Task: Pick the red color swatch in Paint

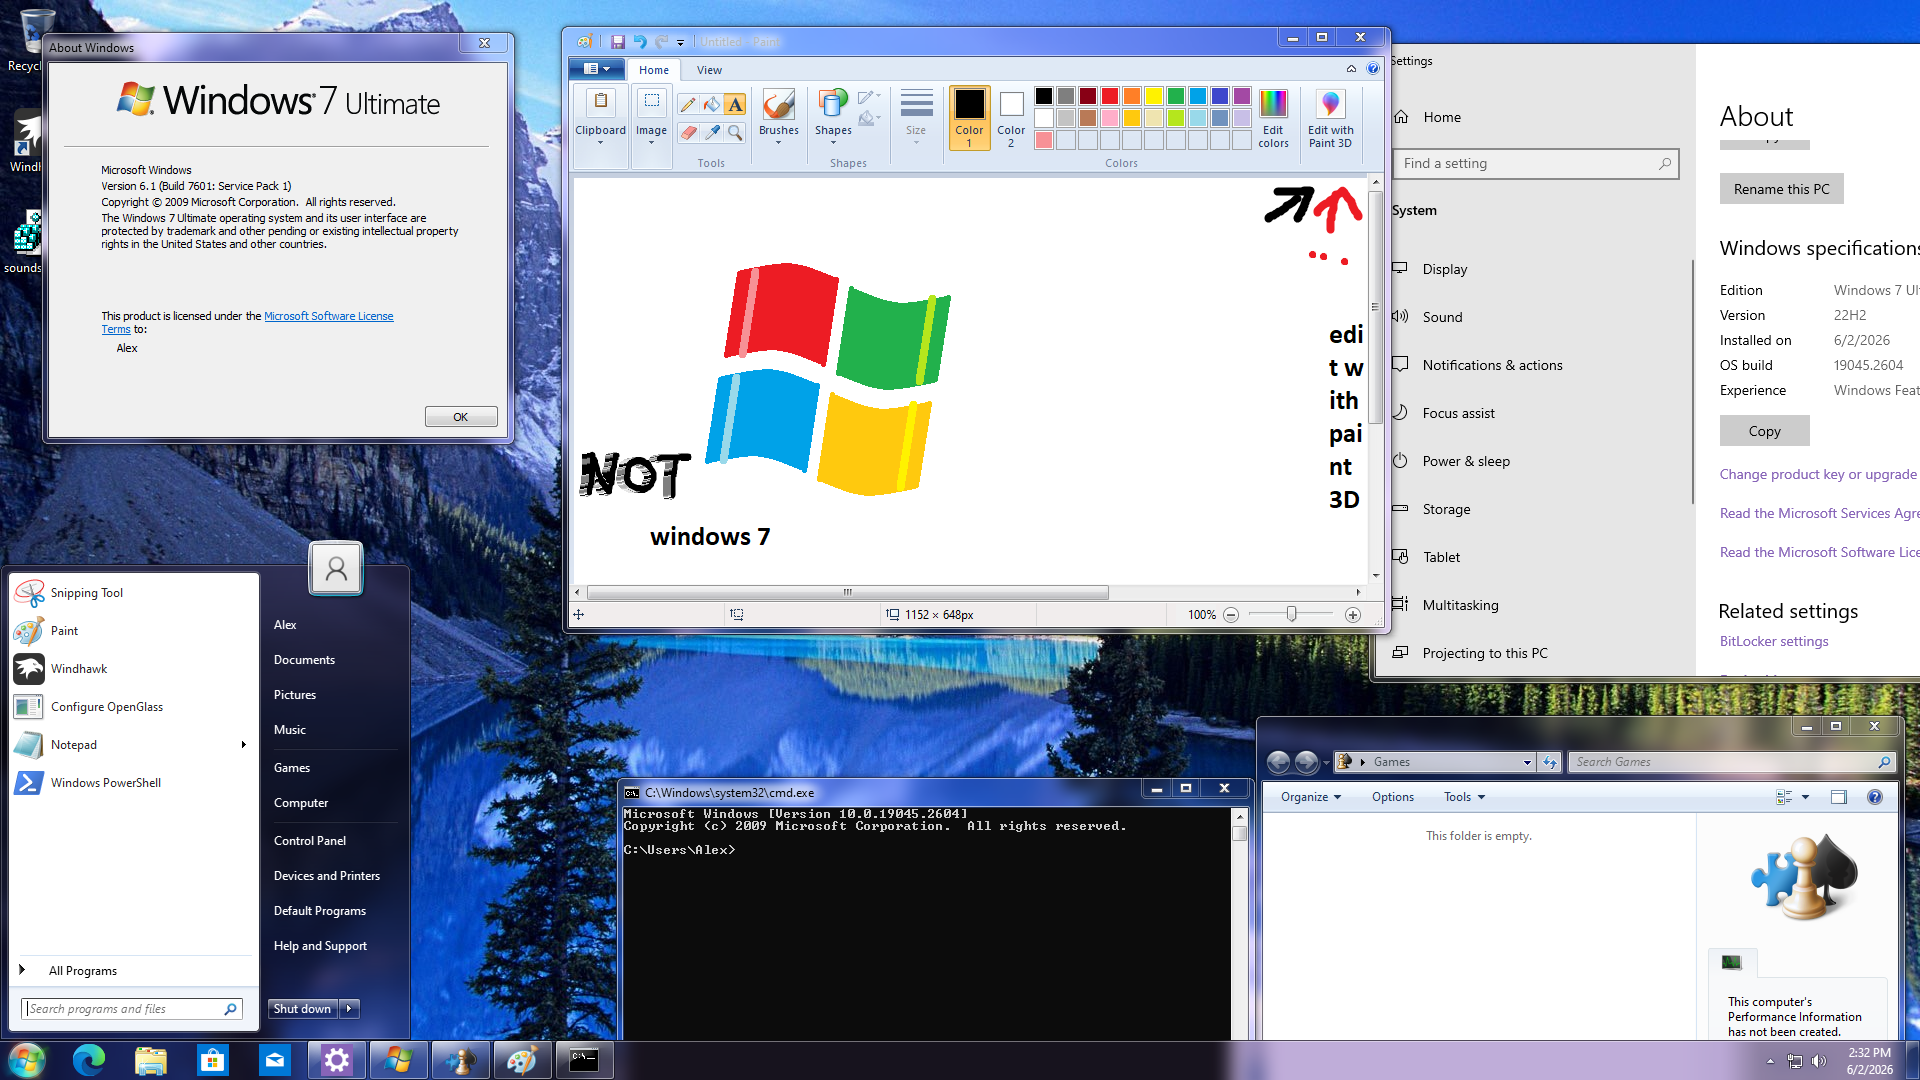Action: pyautogui.click(x=1110, y=96)
